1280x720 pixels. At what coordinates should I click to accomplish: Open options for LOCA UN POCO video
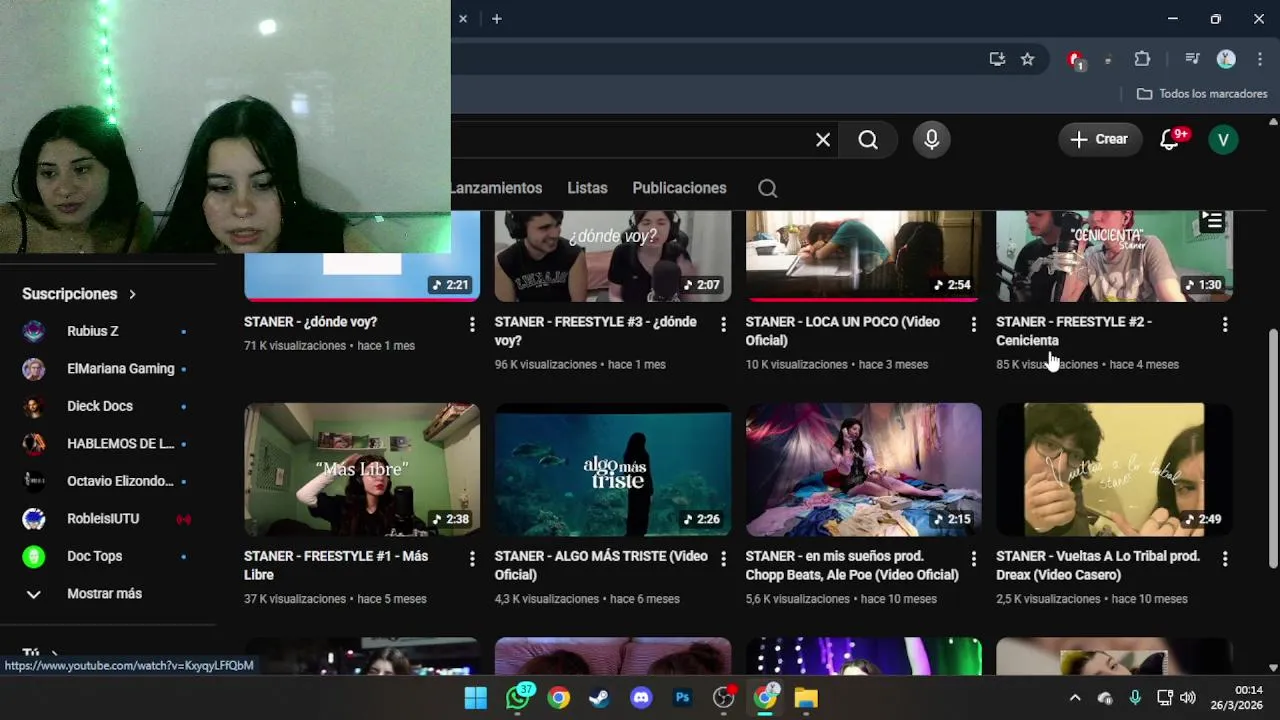[x=973, y=324]
